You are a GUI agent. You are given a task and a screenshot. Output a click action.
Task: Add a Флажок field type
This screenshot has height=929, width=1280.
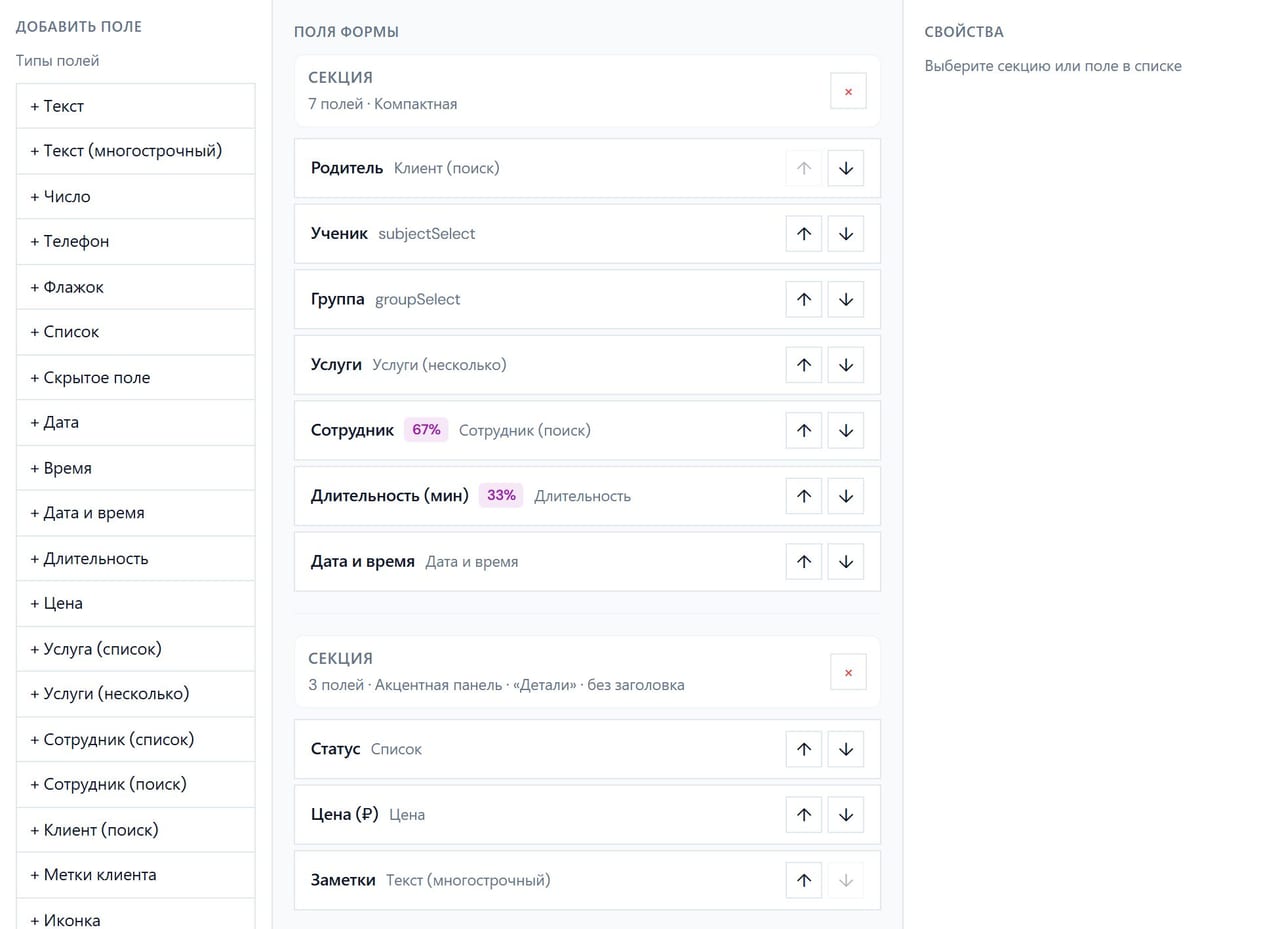136,287
